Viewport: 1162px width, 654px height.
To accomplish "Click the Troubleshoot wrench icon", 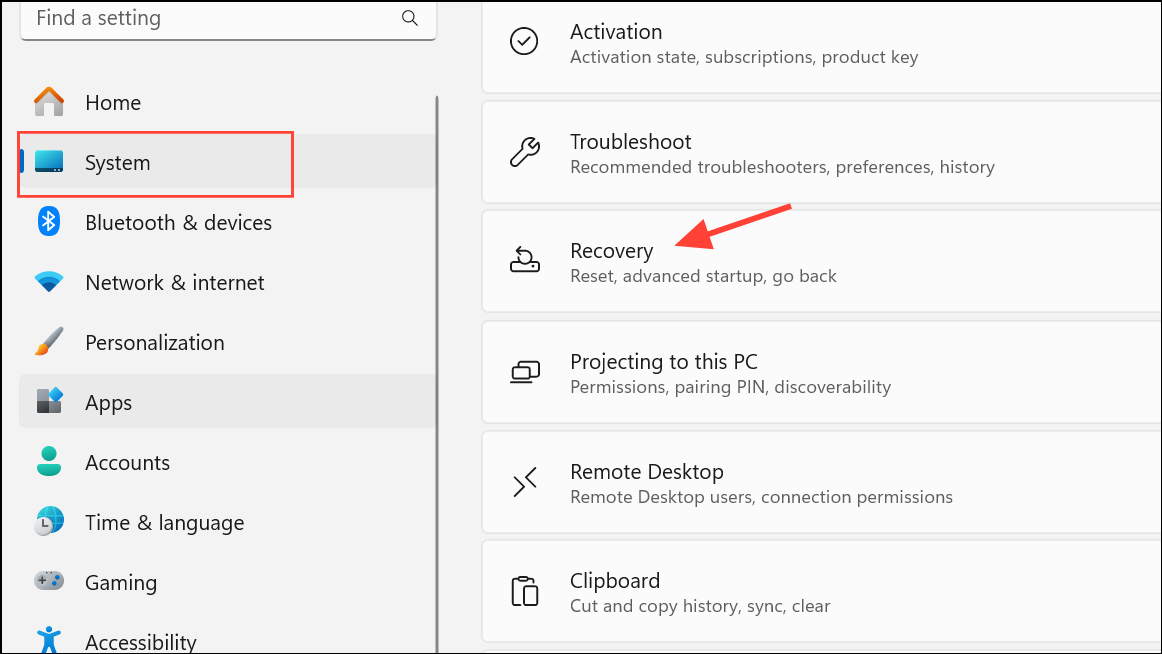I will [x=525, y=152].
